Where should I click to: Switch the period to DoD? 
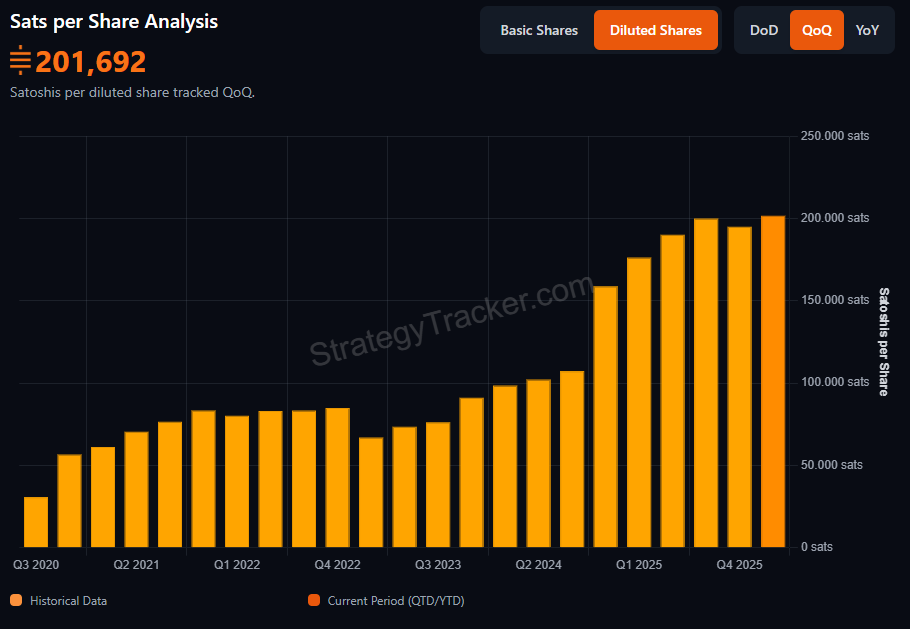(764, 30)
